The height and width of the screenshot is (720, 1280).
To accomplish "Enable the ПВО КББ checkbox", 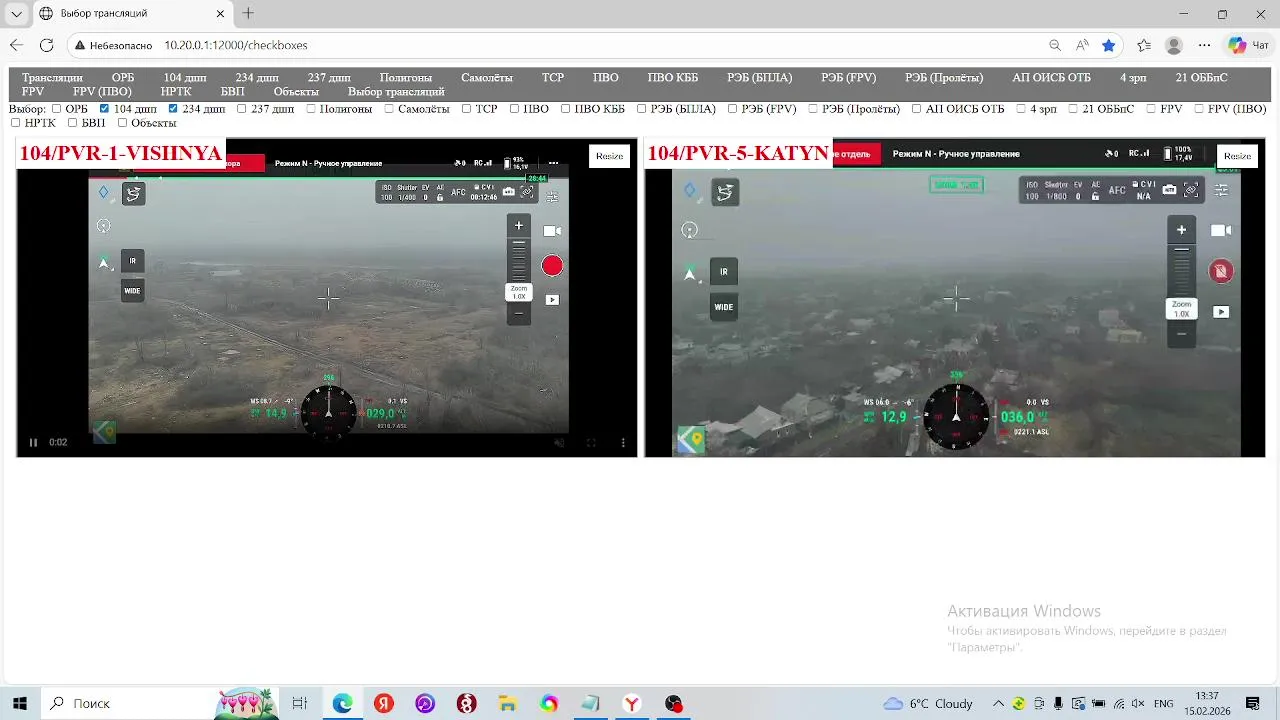I will pos(565,109).
